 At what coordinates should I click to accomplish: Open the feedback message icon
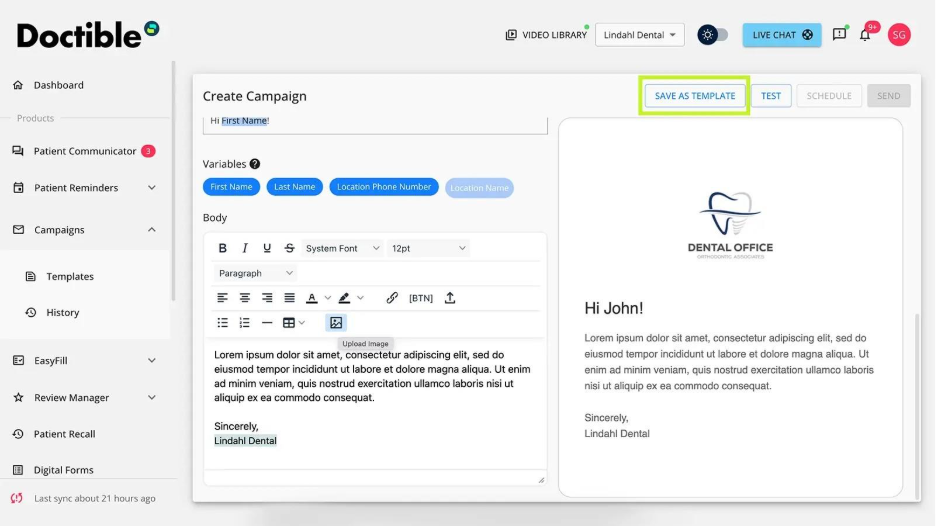click(x=839, y=35)
